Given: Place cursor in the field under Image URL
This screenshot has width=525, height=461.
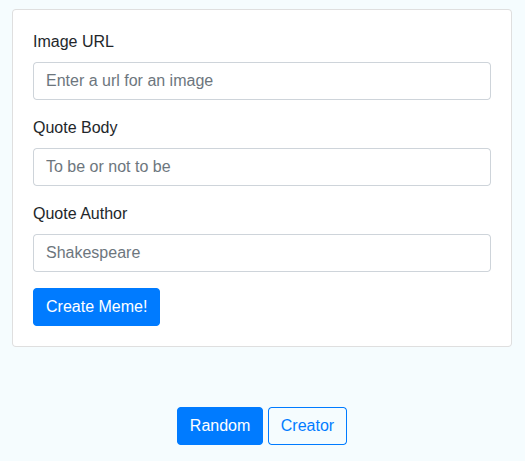Looking at the screenshot, I should [262, 81].
